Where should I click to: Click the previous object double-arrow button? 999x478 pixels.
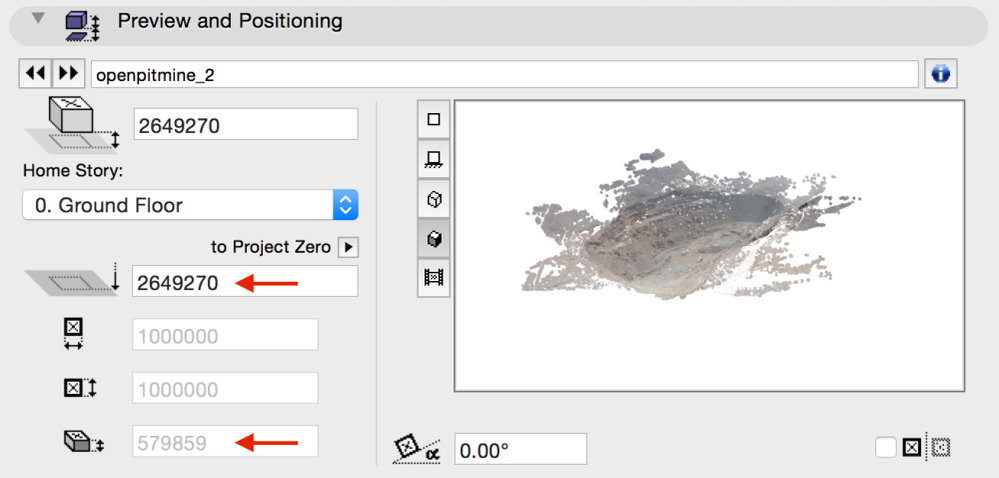coord(36,74)
